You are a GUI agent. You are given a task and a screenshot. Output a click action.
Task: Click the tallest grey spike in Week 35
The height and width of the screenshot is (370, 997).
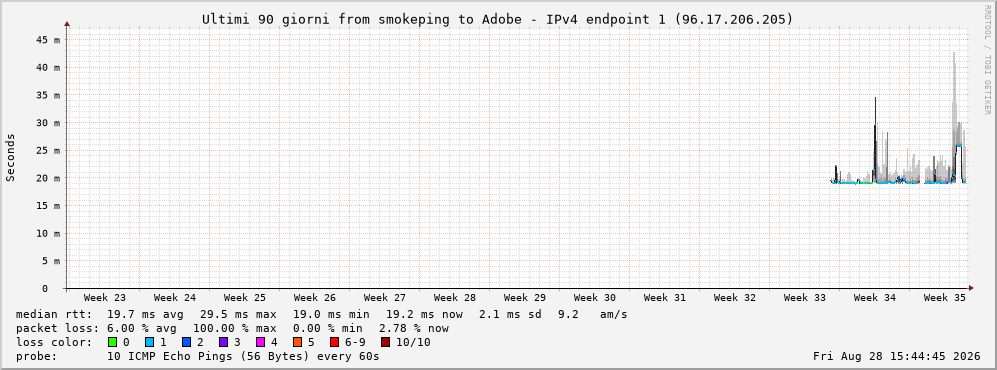point(954,95)
